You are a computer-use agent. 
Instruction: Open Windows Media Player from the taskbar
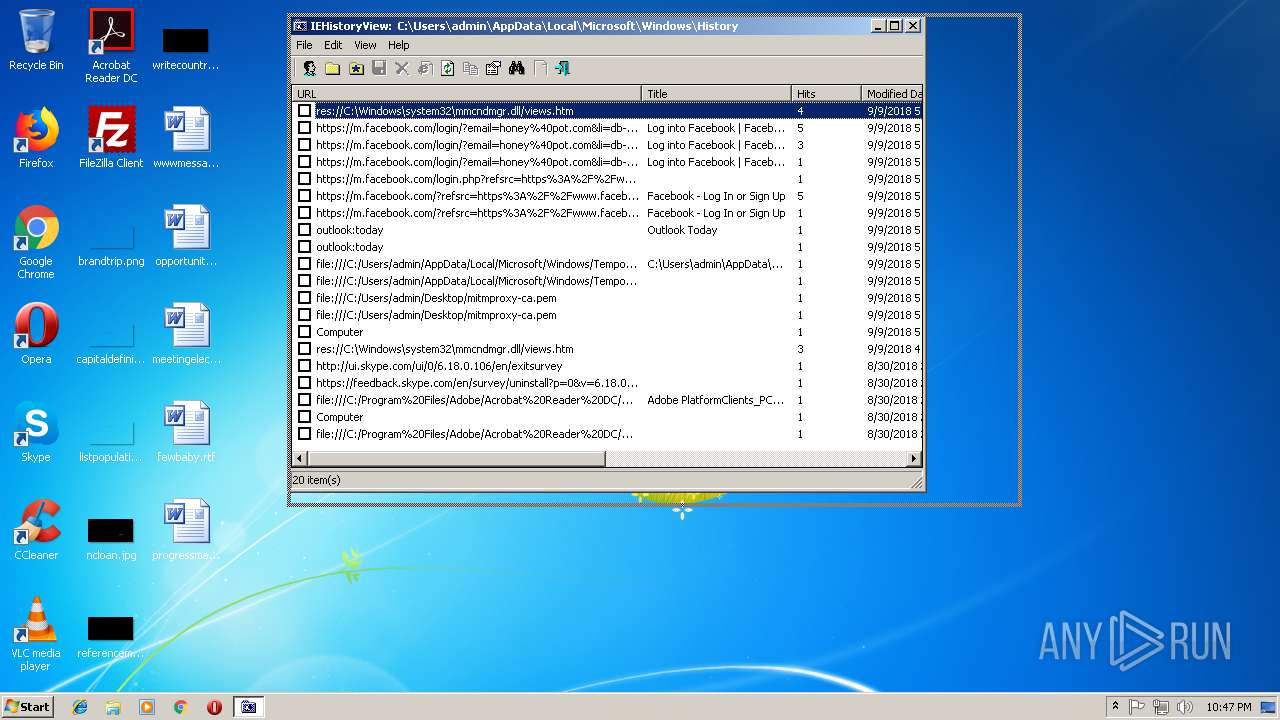pos(147,707)
